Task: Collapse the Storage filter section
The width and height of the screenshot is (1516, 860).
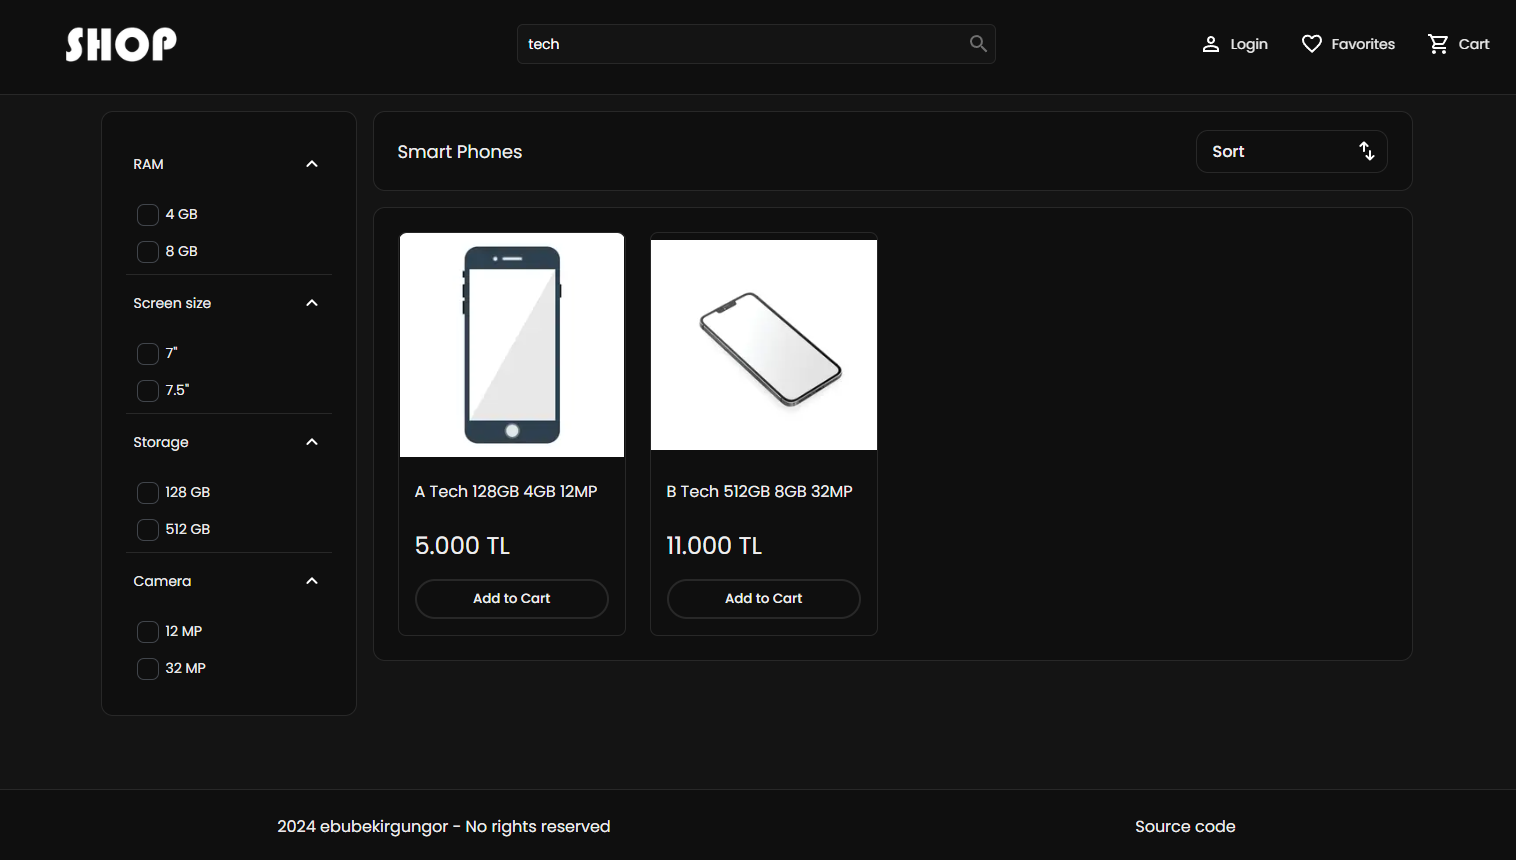Action: (x=311, y=442)
